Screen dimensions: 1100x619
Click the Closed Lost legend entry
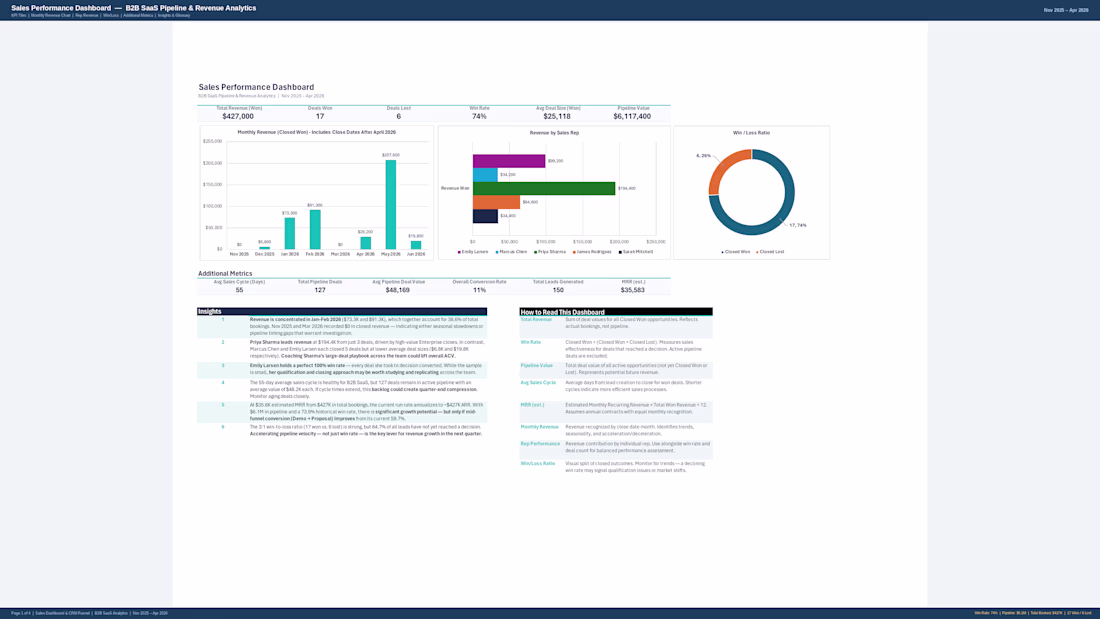(770, 251)
